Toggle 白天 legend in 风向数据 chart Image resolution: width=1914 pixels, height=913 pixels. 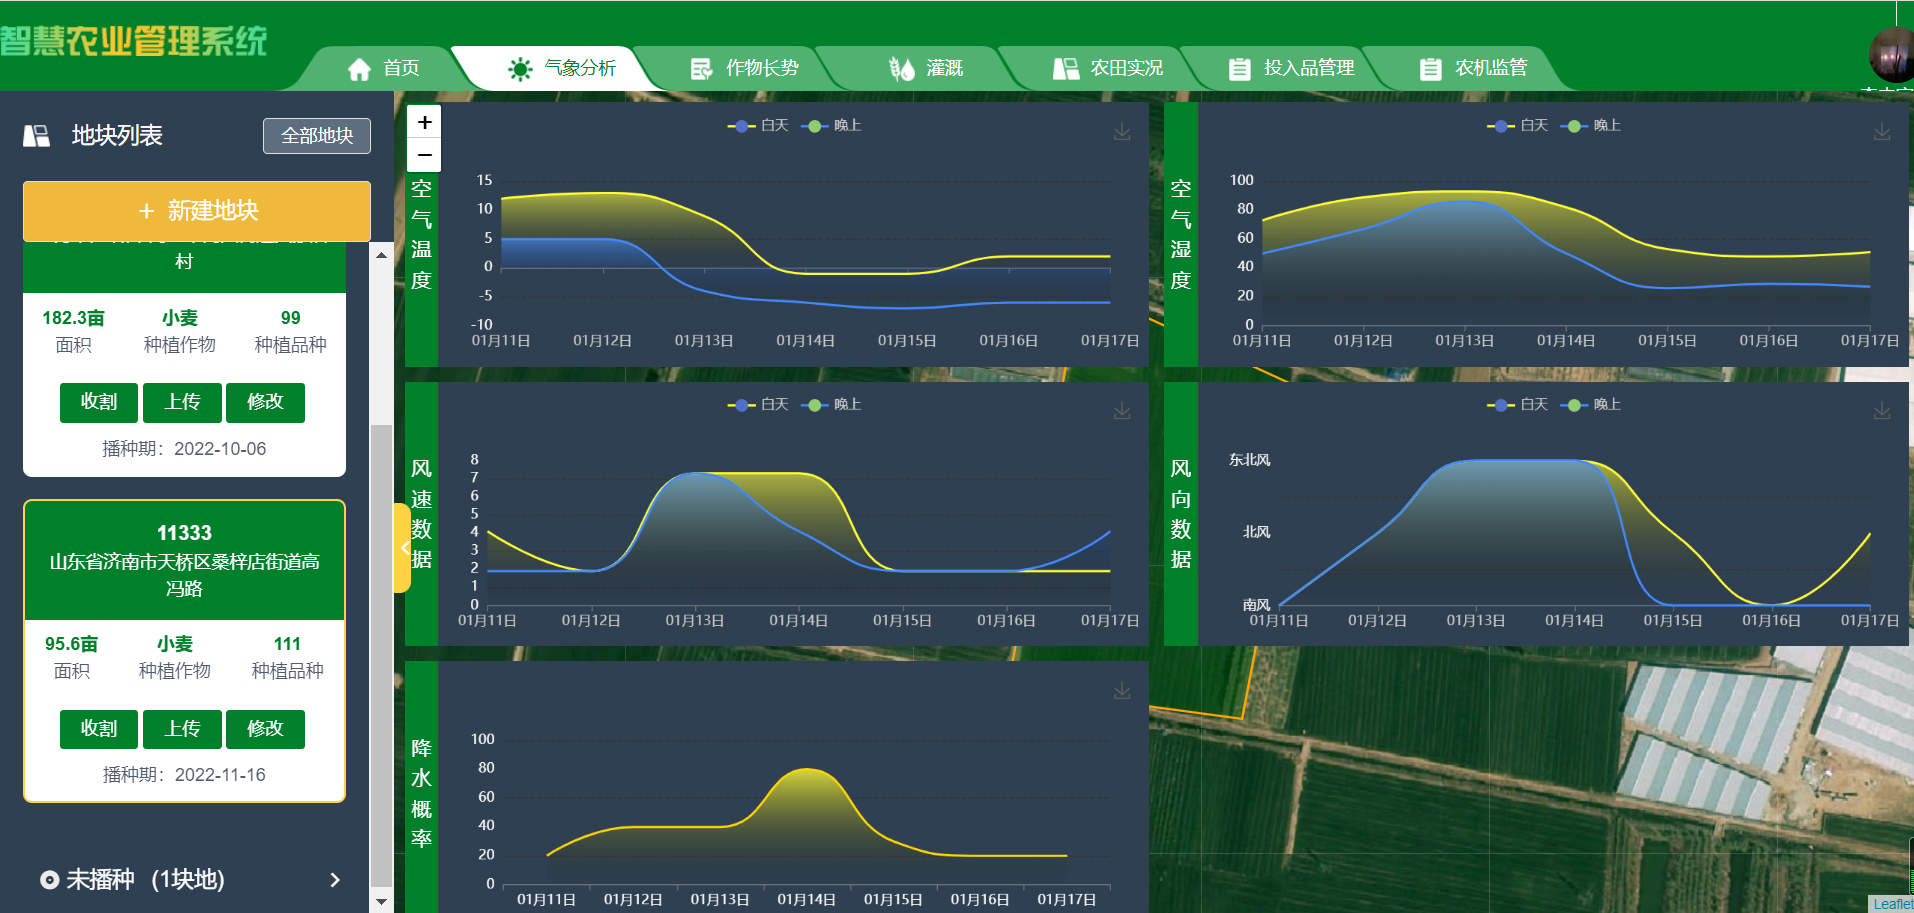point(1518,405)
